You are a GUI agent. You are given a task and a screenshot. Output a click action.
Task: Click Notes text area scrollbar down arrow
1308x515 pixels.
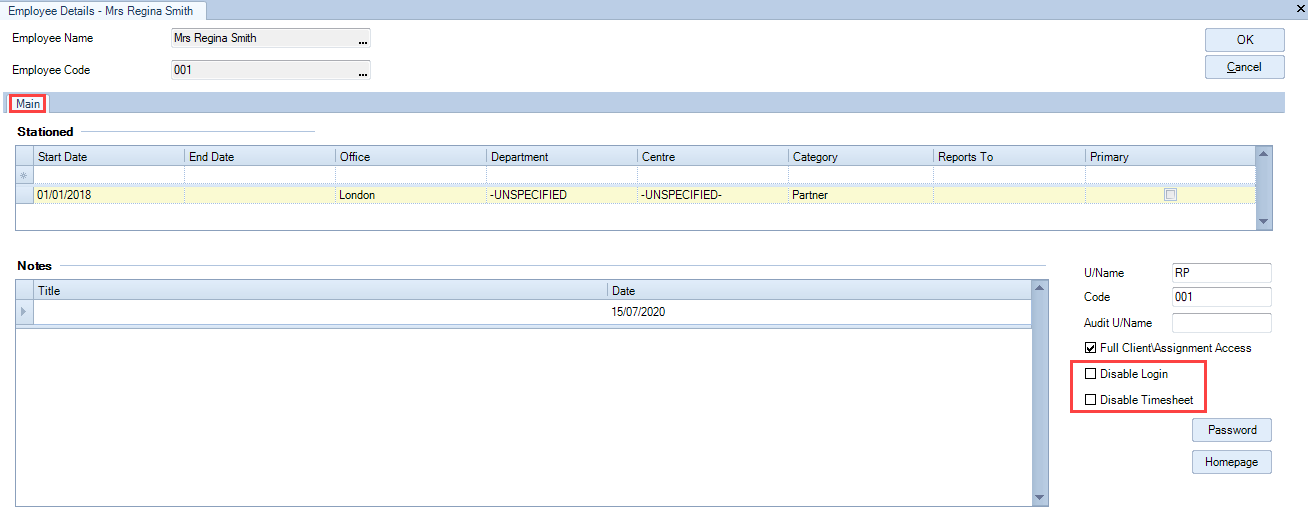1040,497
